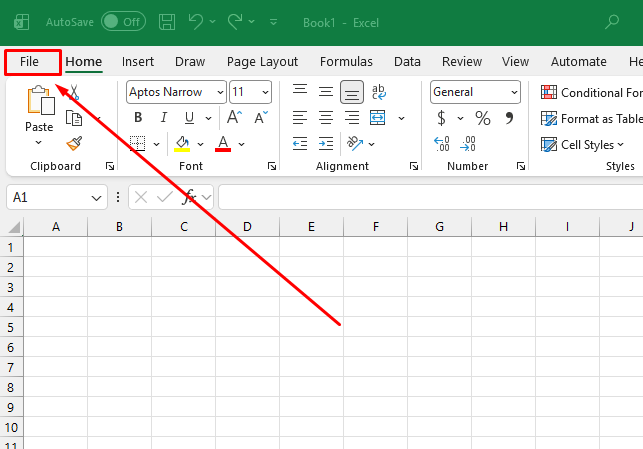Screen dimensions: 643x449
Task: Select Align Left icon
Action: 300,118
